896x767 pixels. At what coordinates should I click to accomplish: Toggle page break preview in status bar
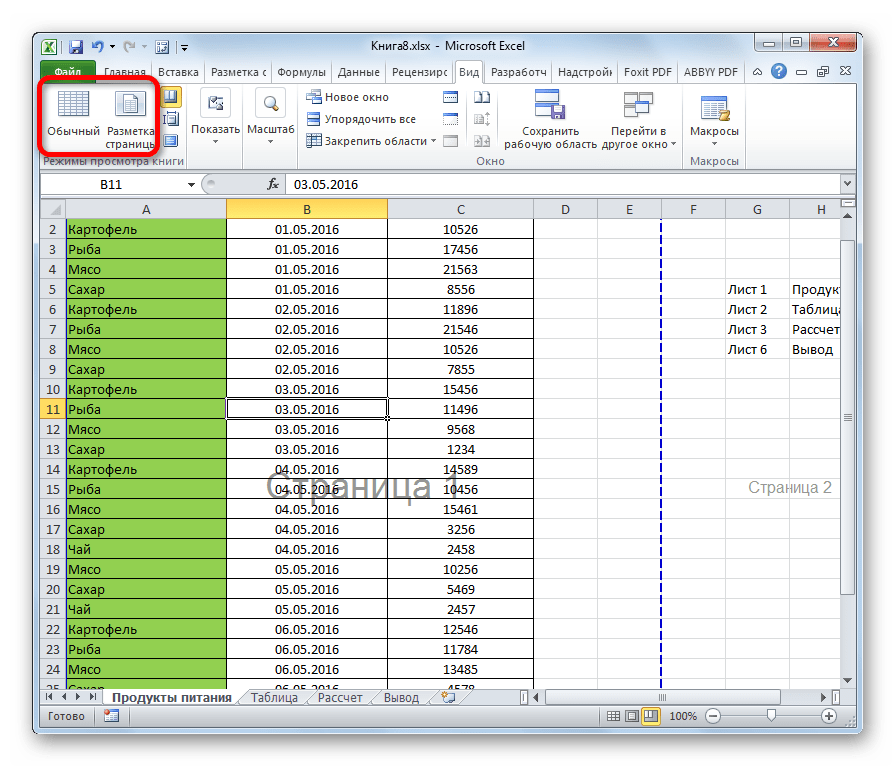point(651,716)
